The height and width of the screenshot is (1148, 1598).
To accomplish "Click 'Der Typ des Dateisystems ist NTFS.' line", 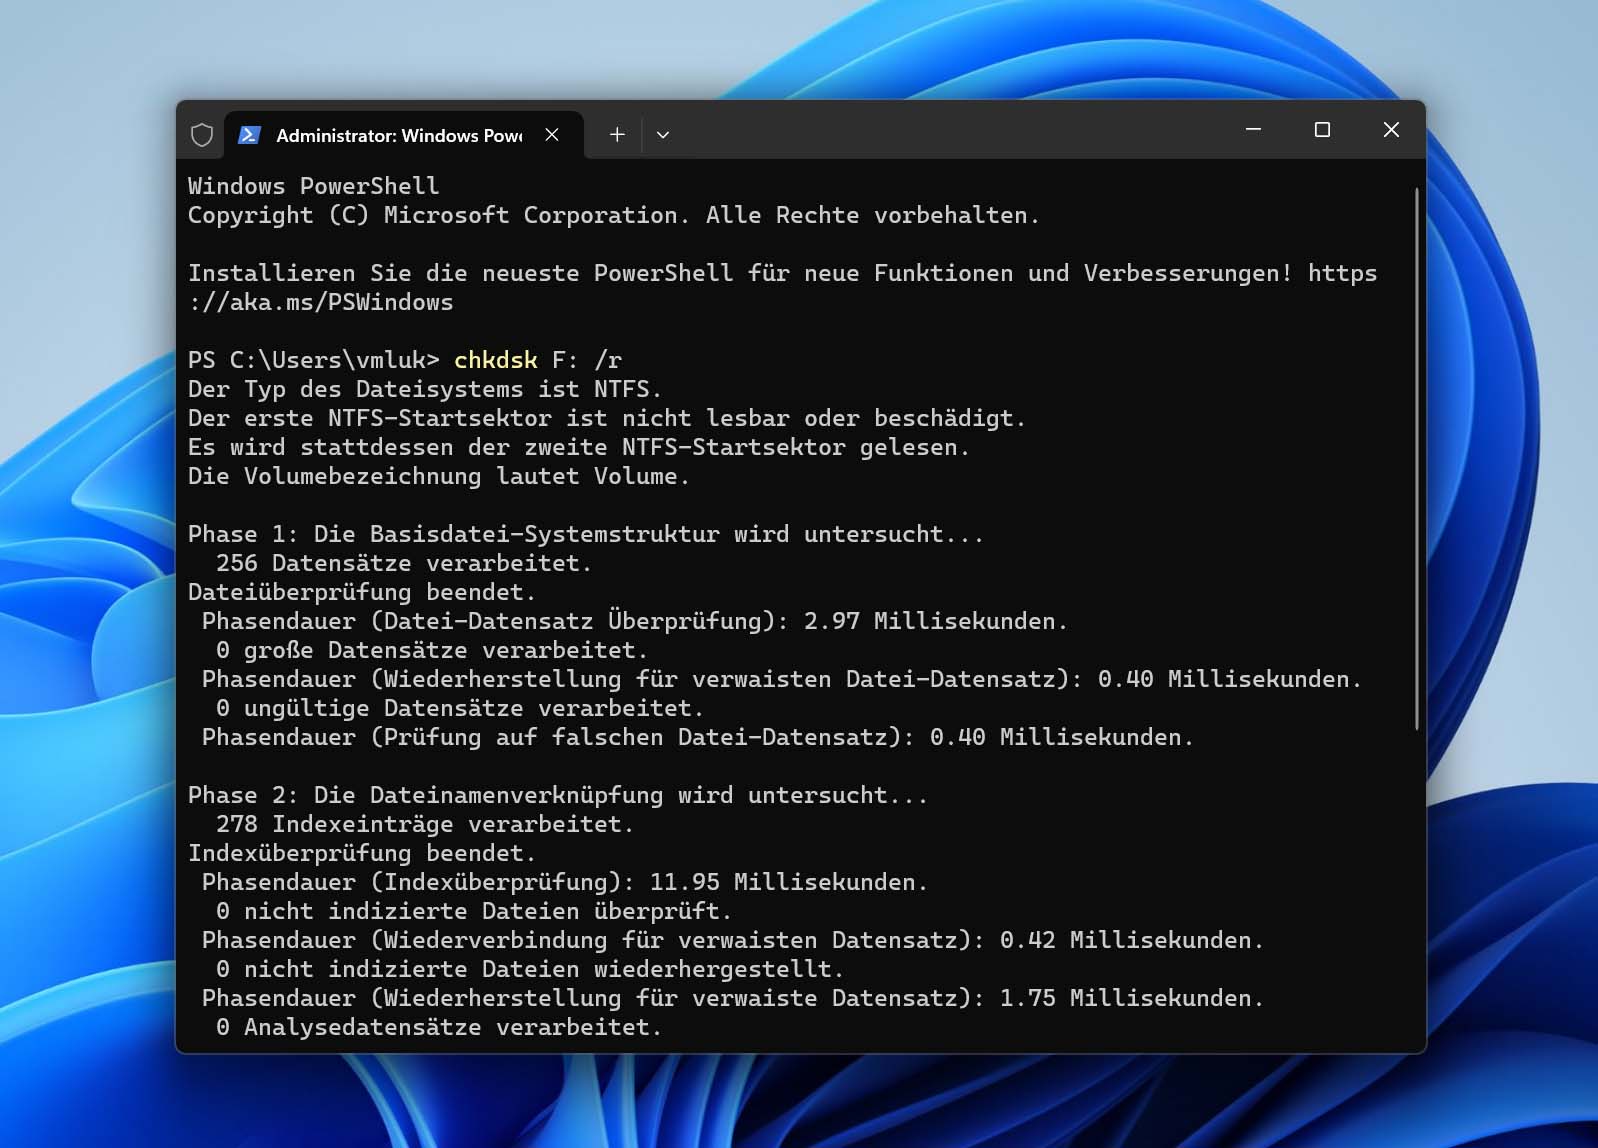I will click(425, 389).
